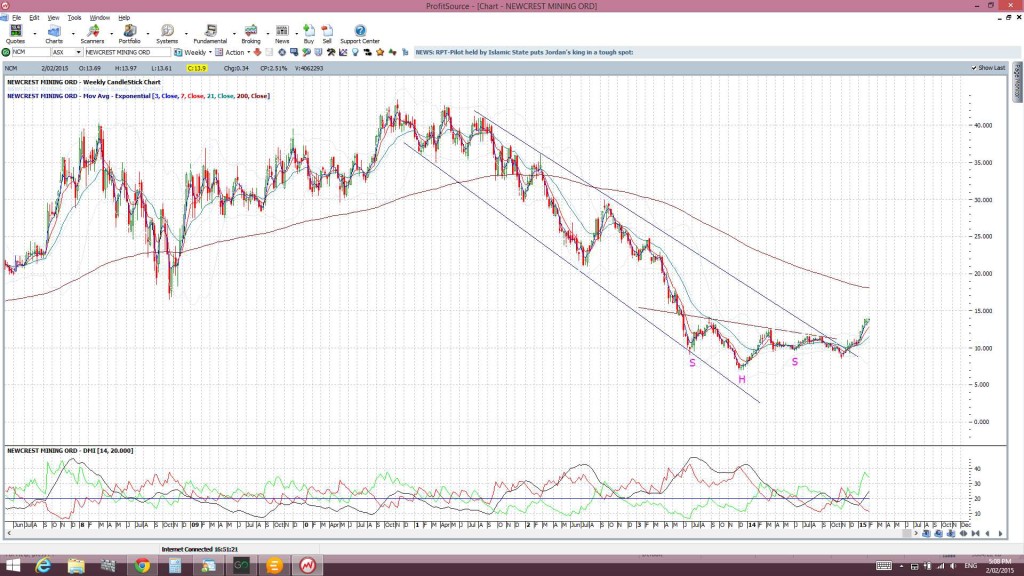Click the compress-chart bowtie arrows button
Image resolution: width=1024 pixels, height=576 pixels.
pos(976,534)
